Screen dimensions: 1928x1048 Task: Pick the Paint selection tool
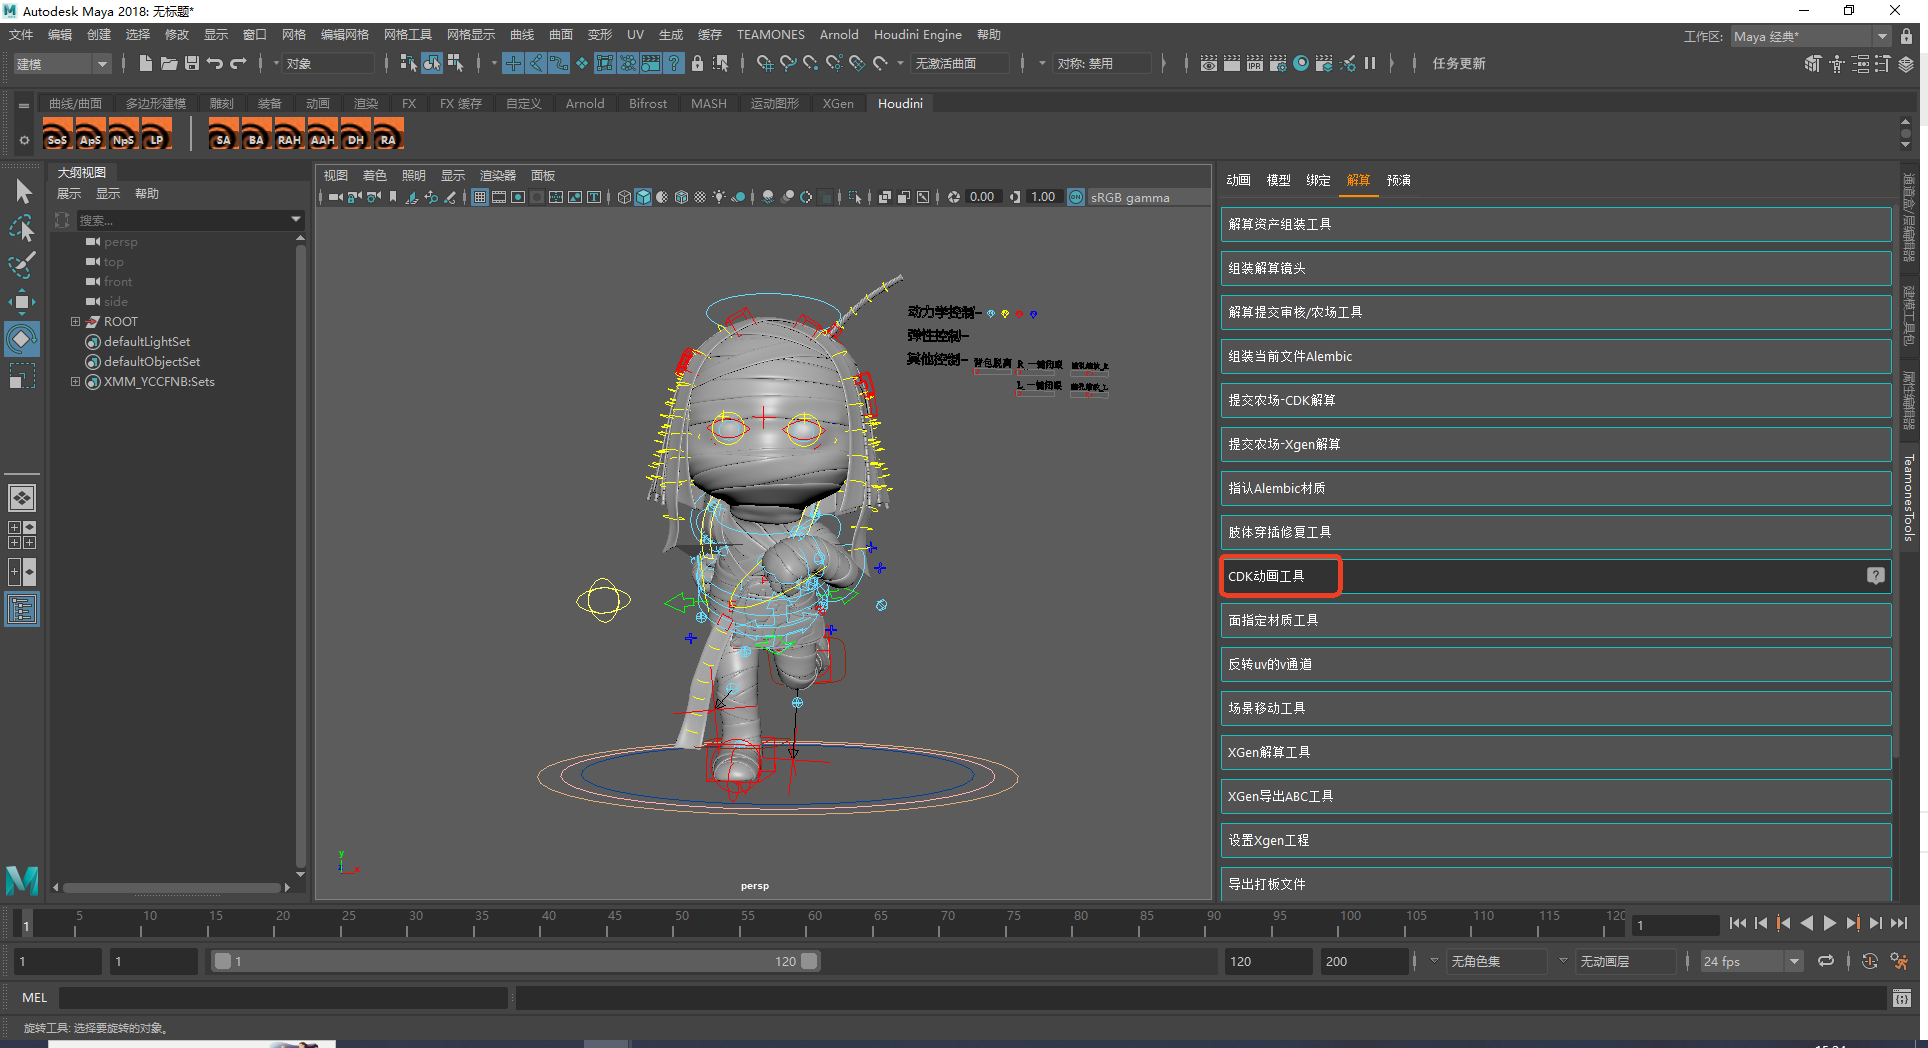(x=21, y=265)
